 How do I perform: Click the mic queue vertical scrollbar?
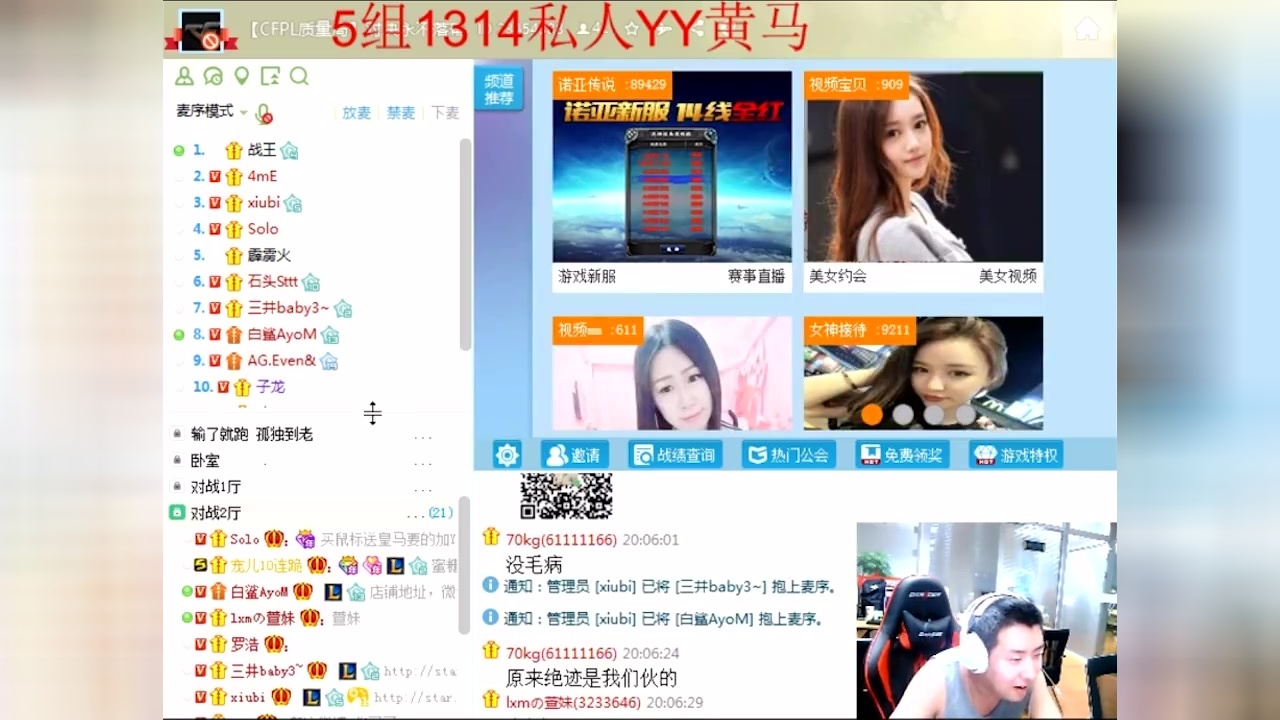pos(465,245)
